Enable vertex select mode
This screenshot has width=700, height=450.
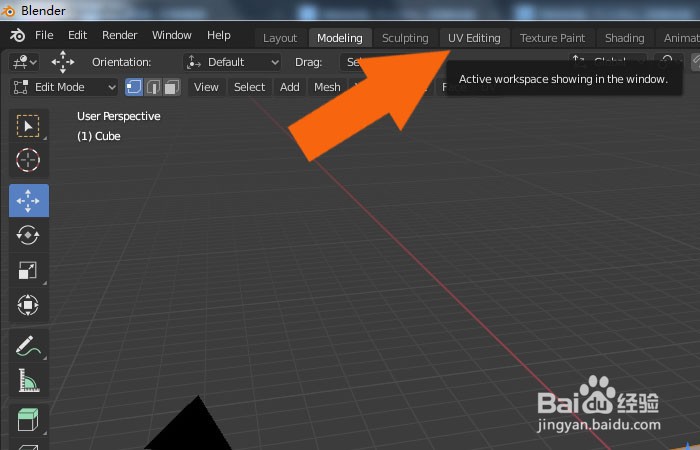134,87
